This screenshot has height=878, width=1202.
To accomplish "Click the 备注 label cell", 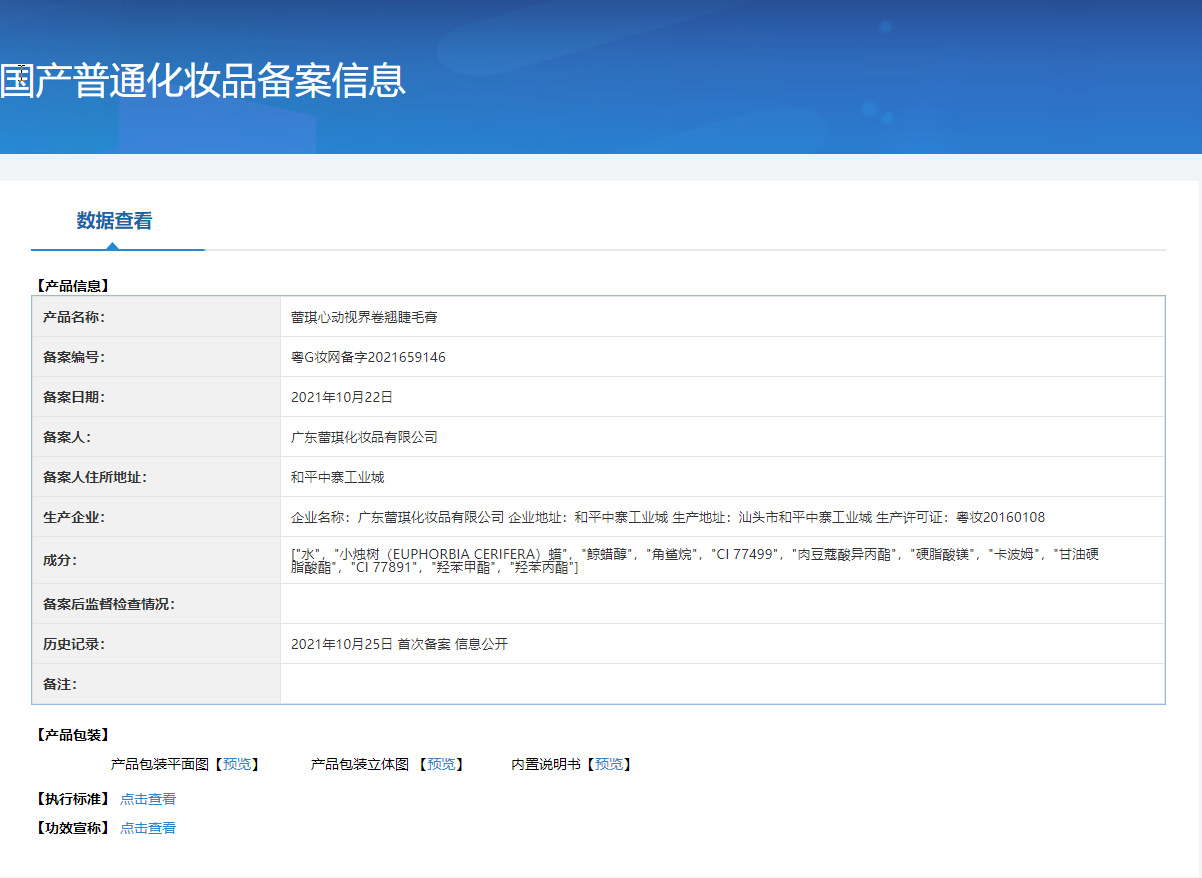I will (x=157, y=684).
